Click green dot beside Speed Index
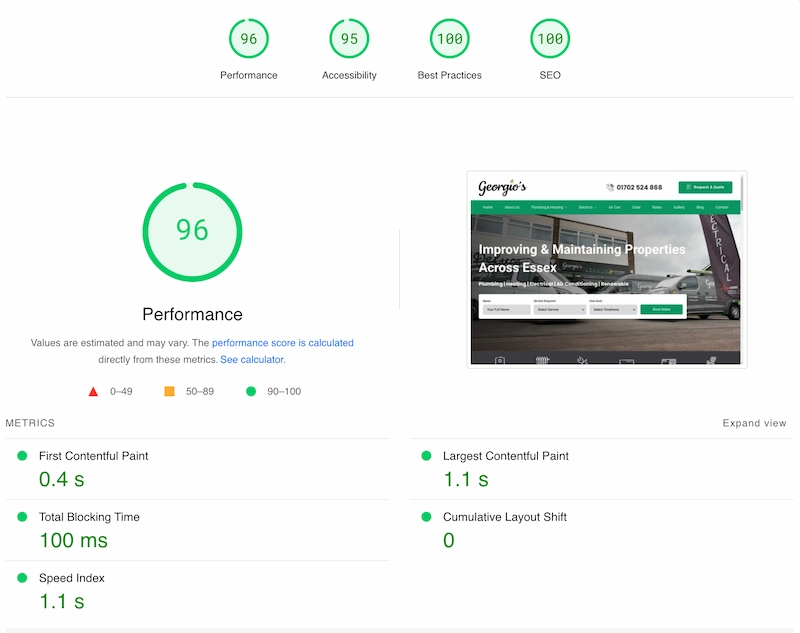Screen dimensions: 800x633 [x=22, y=578]
